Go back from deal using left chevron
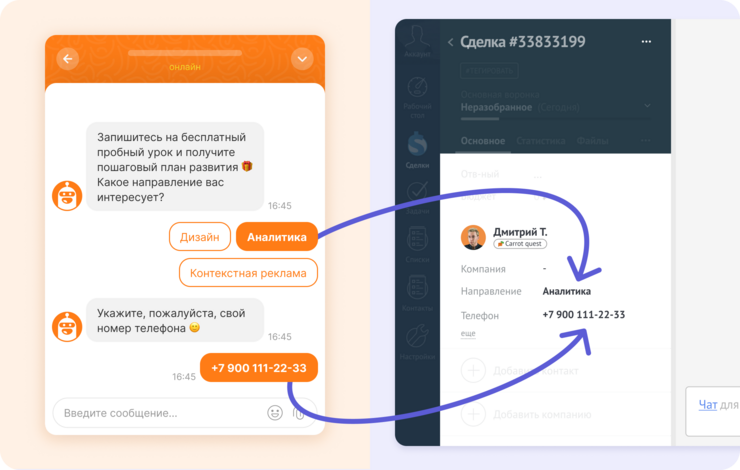This screenshot has width=740, height=470. point(450,42)
